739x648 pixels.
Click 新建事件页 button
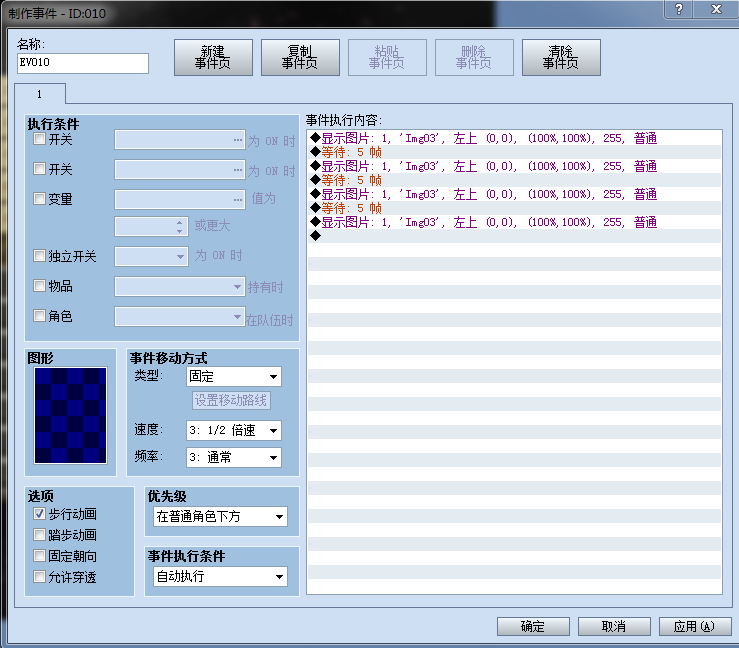[213, 57]
